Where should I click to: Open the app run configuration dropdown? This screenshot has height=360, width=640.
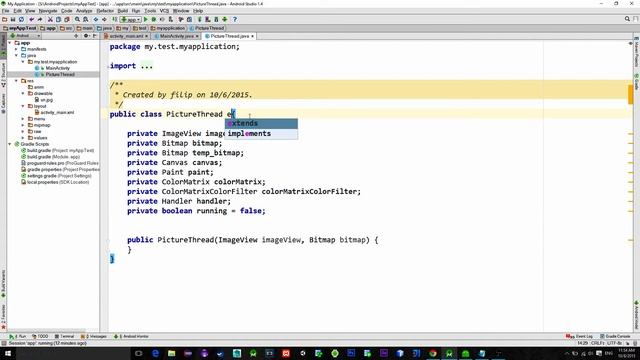click(131, 19)
